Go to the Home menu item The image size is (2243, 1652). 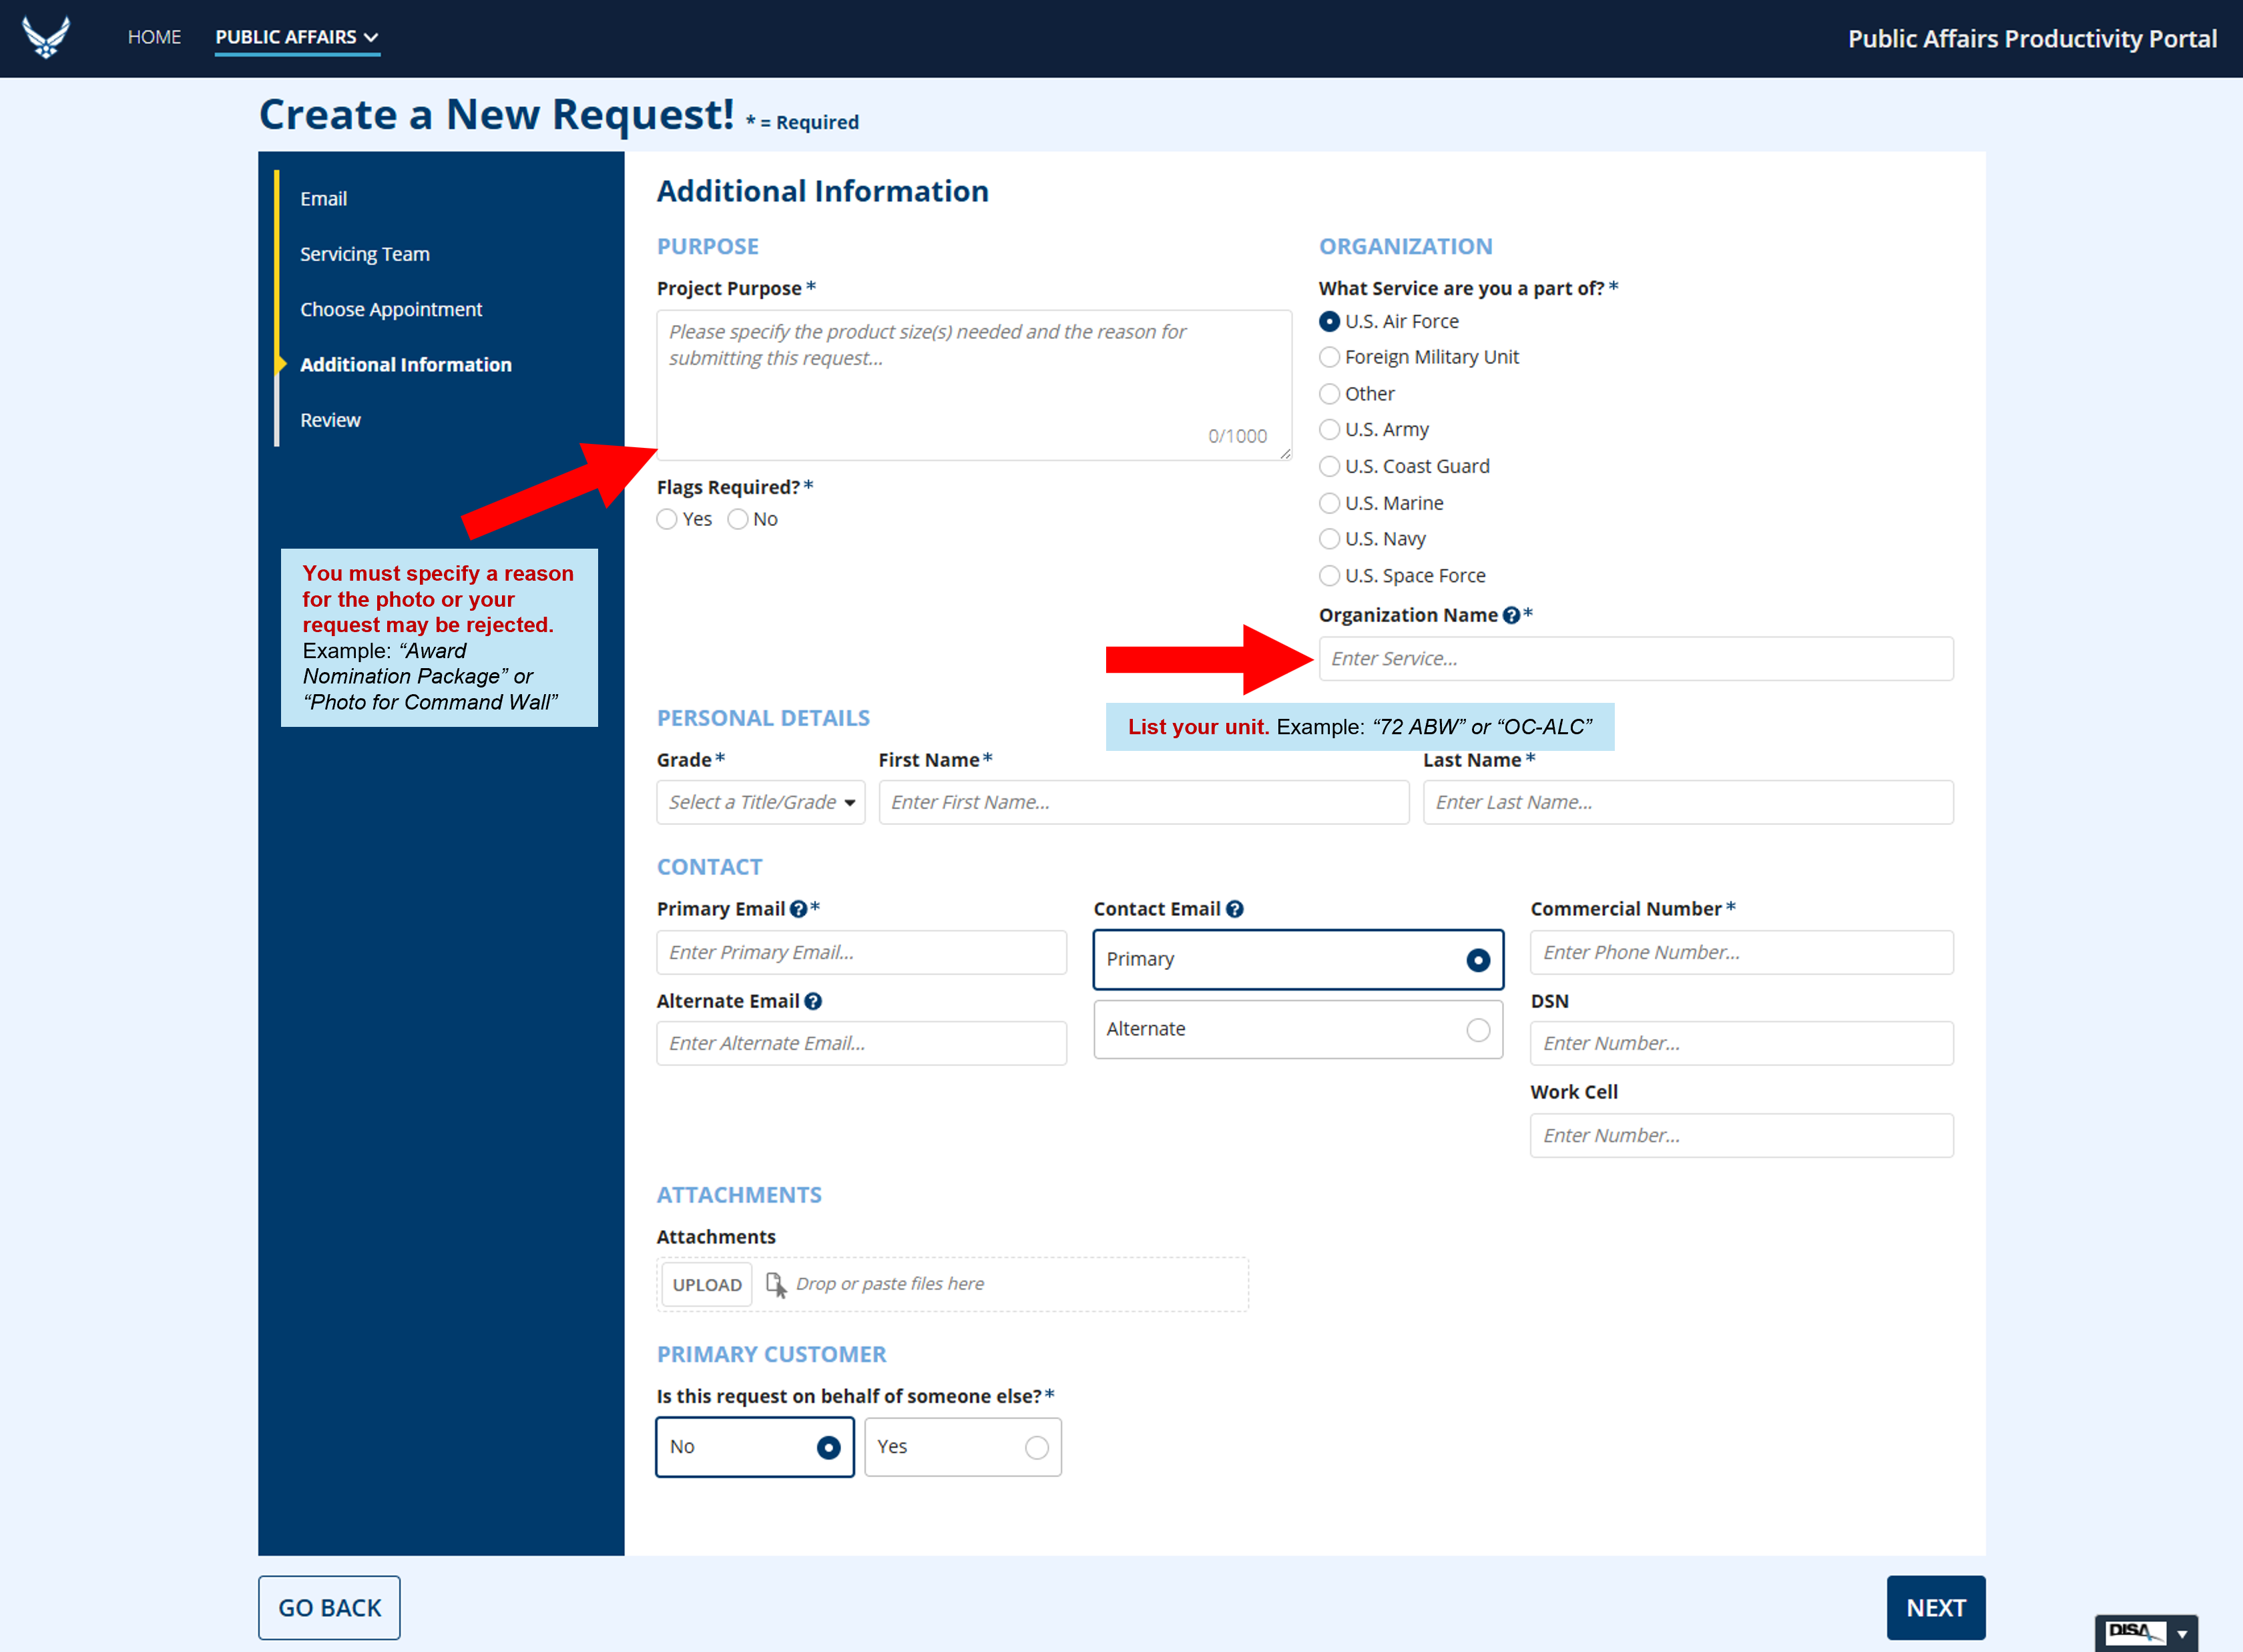tap(154, 37)
